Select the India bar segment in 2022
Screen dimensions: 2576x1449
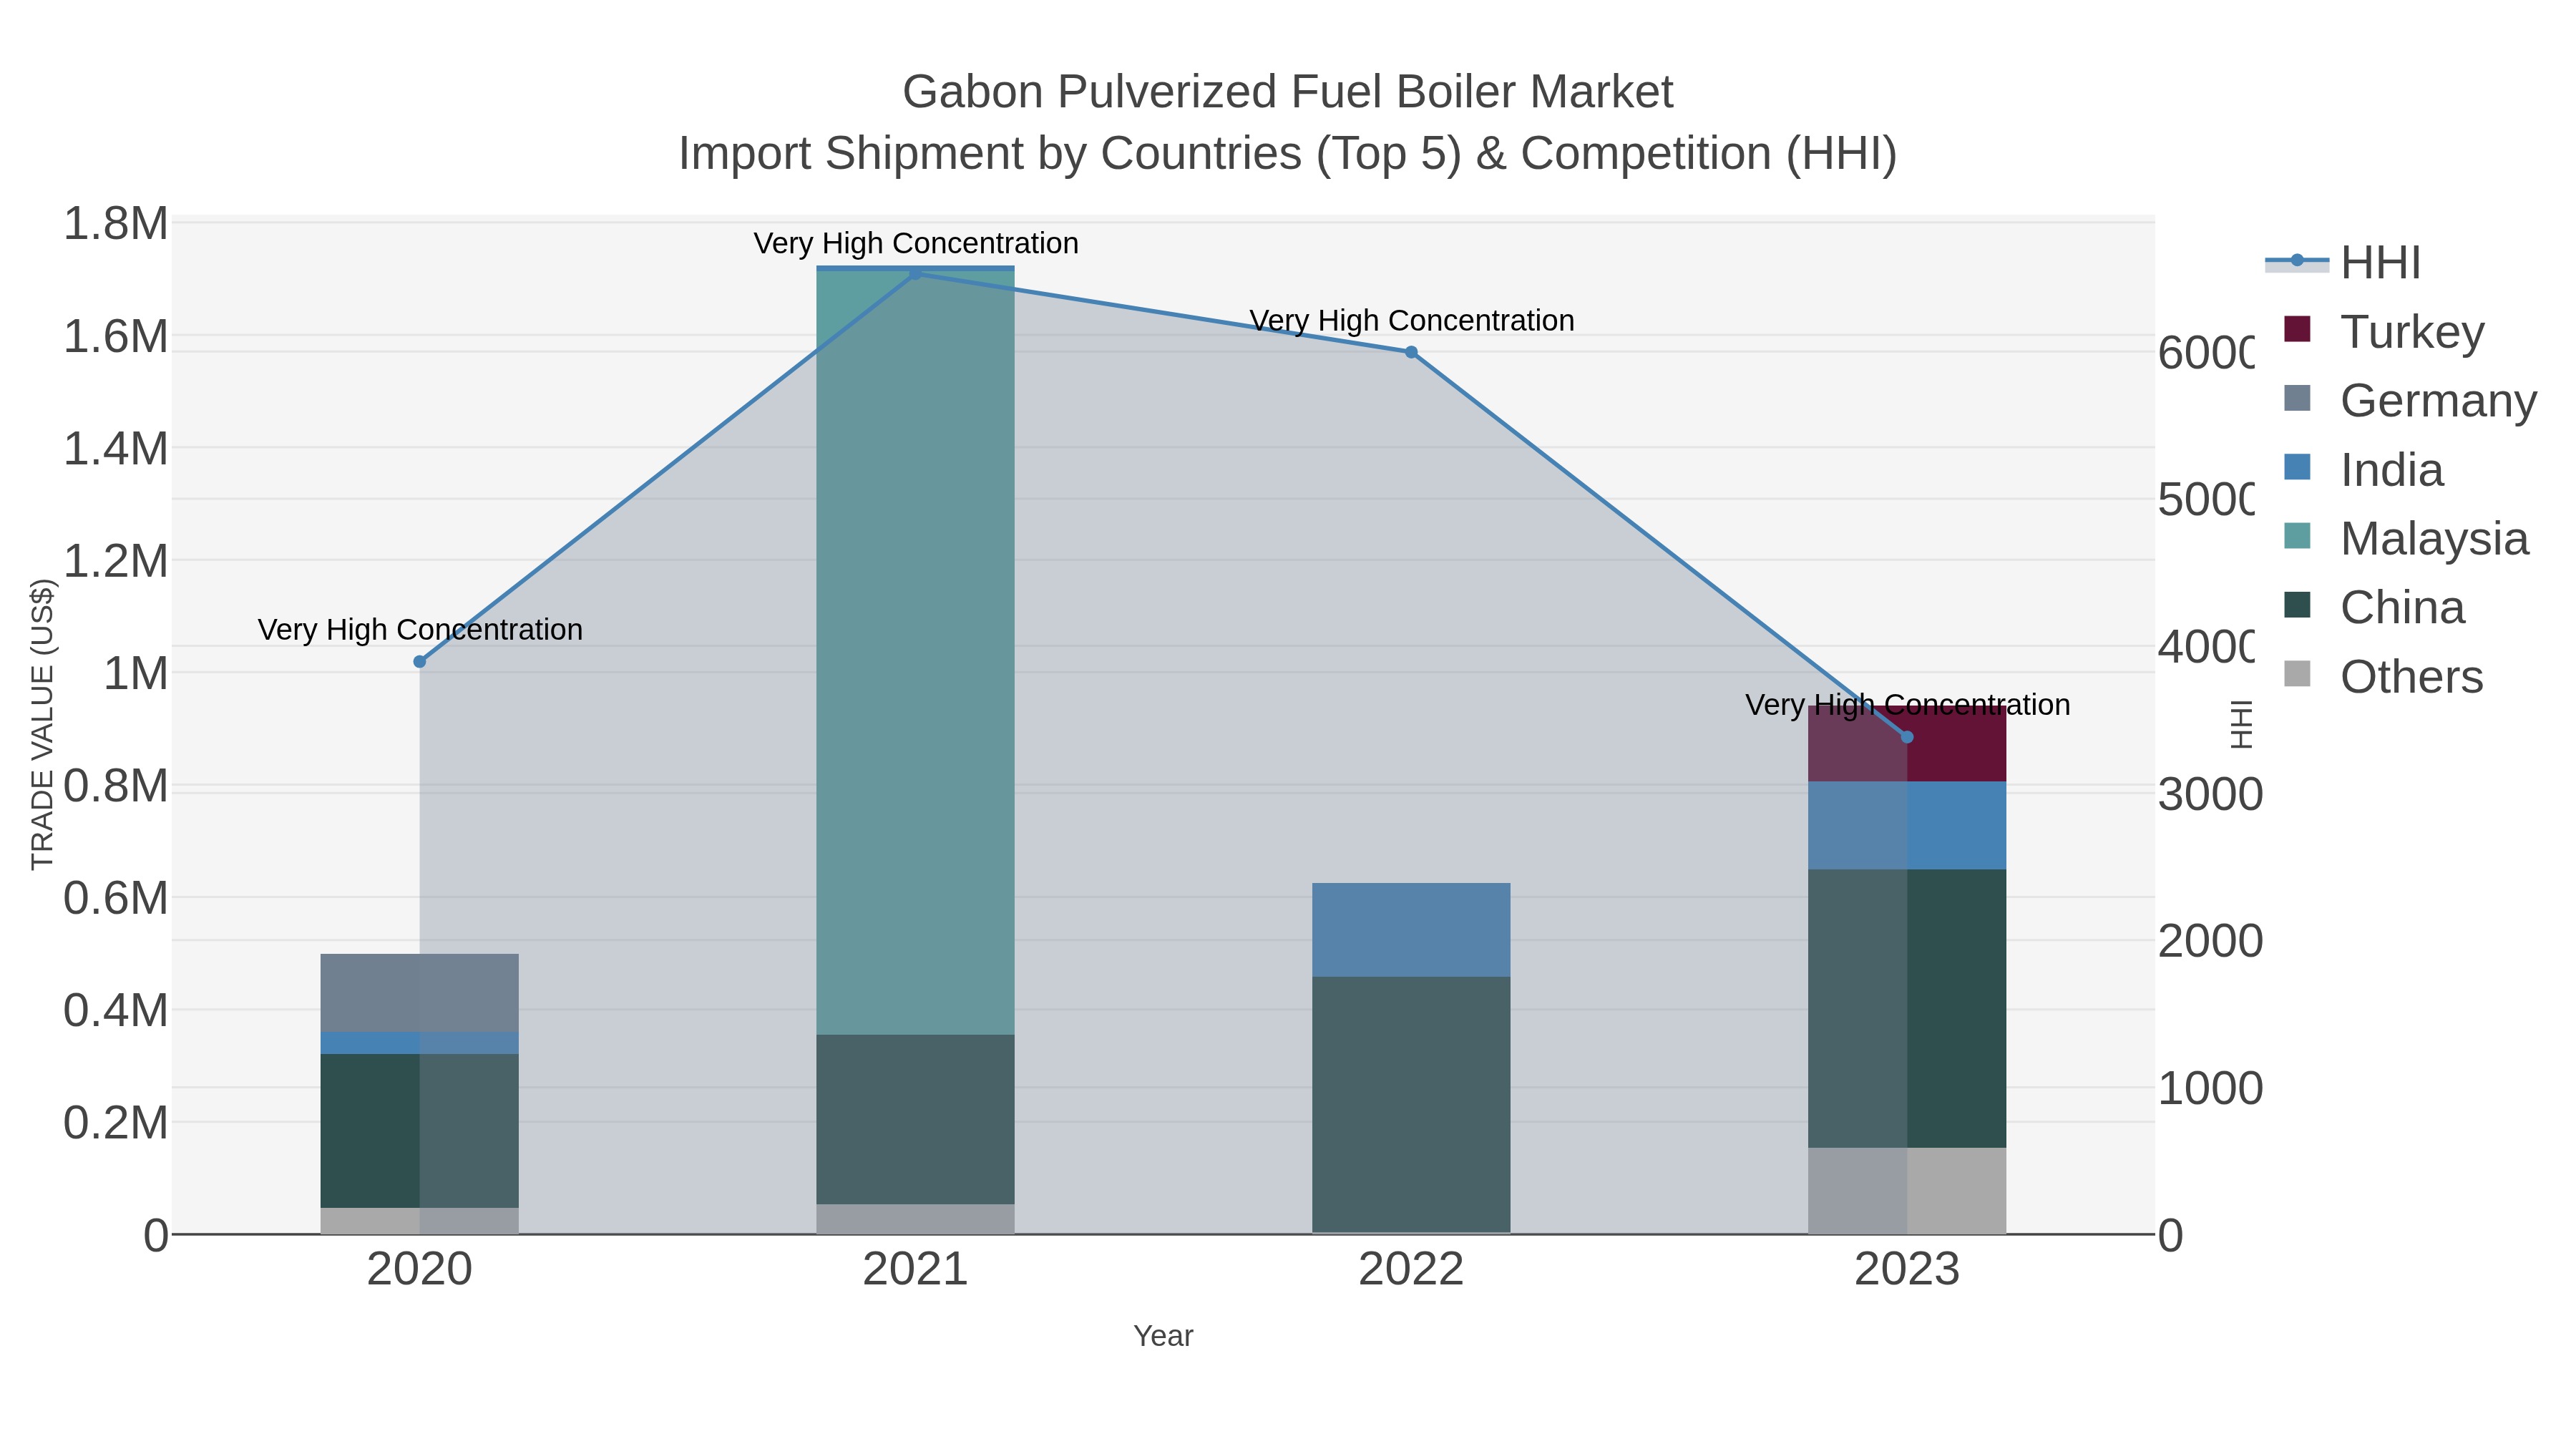coord(1411,930)
